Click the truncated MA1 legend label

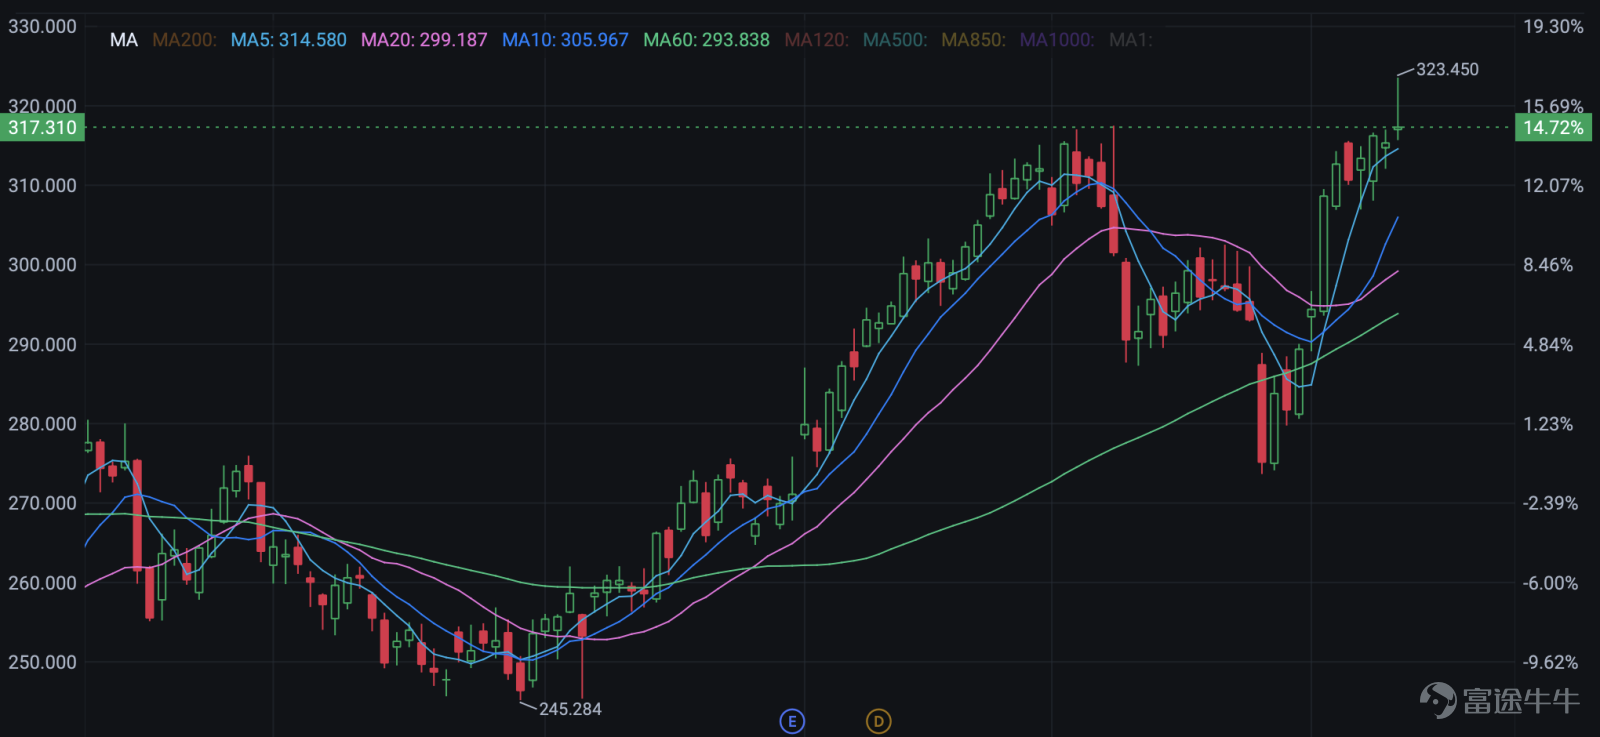point(1131,40)
